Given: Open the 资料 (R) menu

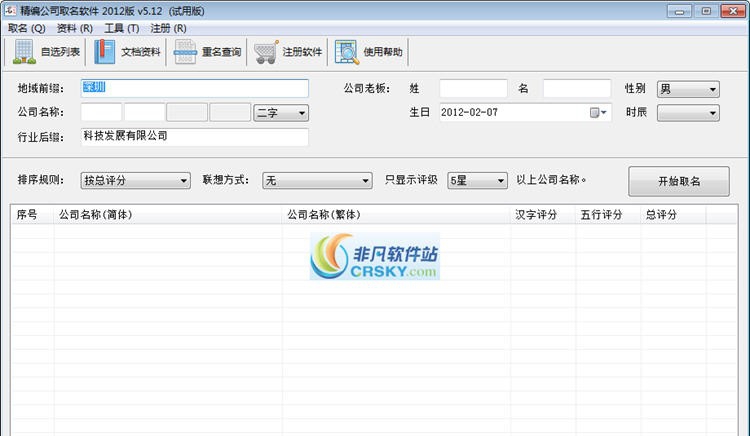Looking at the screenshot, I should point(75,29).
